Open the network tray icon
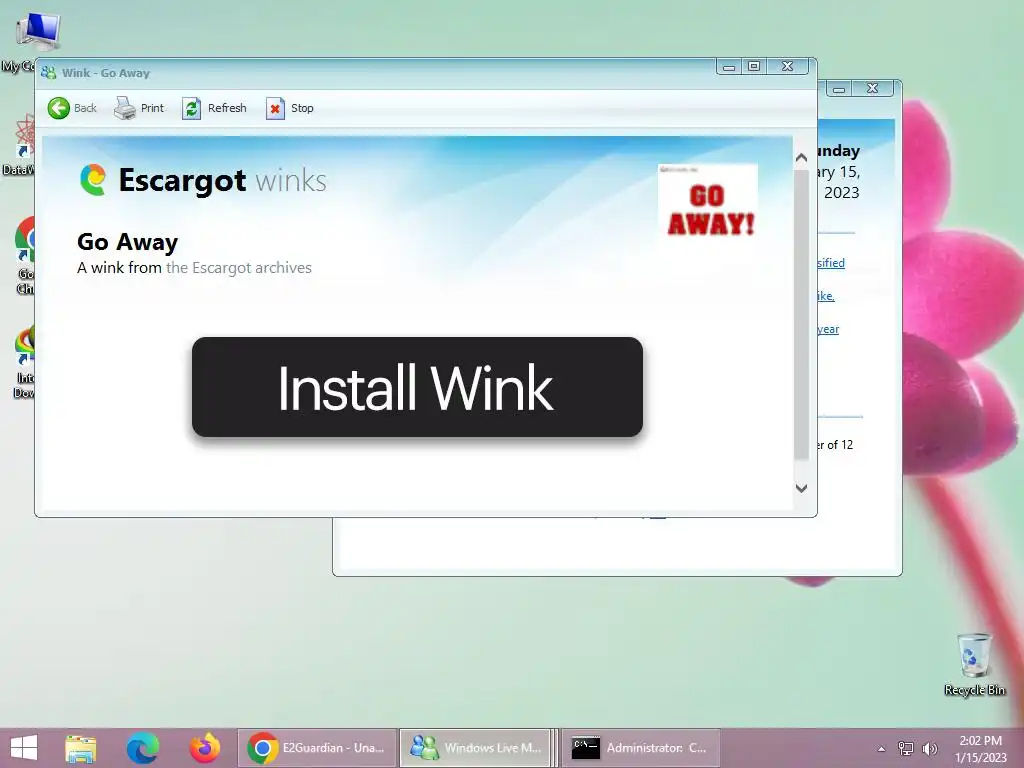1024x768 pixels. (x=906, y=748)
